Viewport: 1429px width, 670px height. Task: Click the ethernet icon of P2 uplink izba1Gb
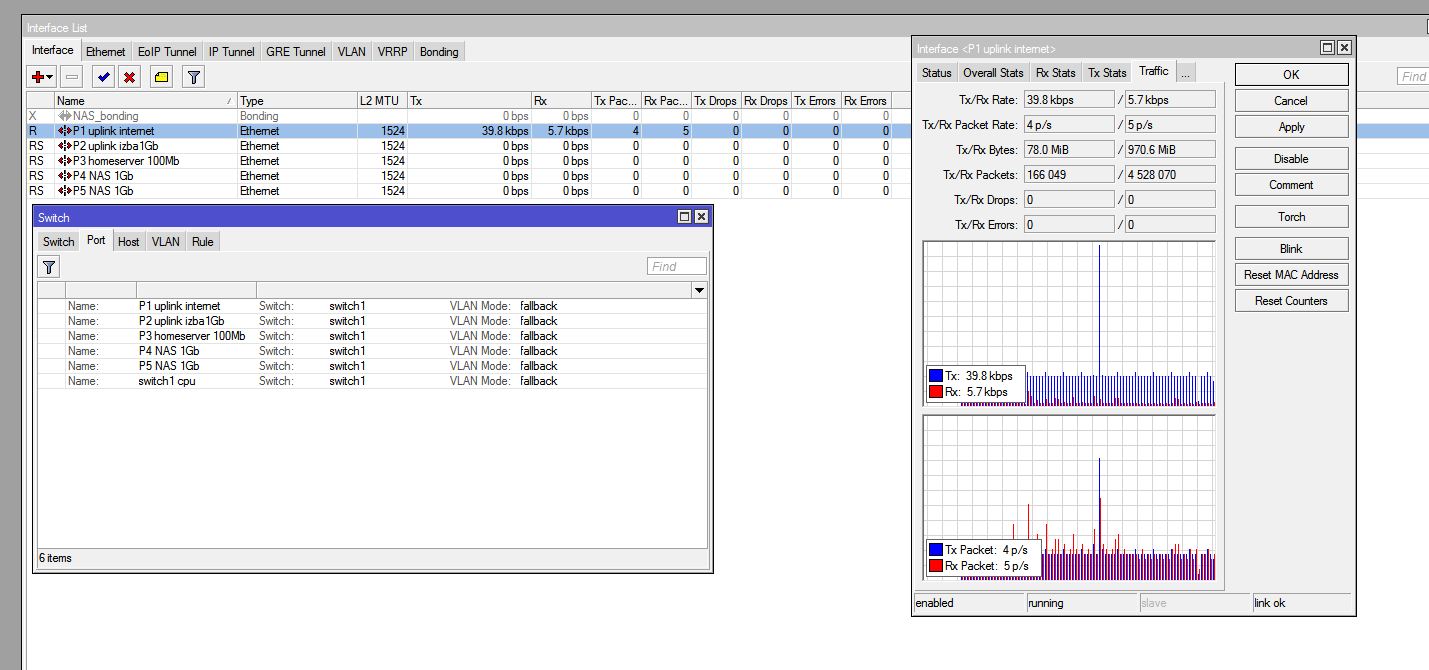point(65,146)
